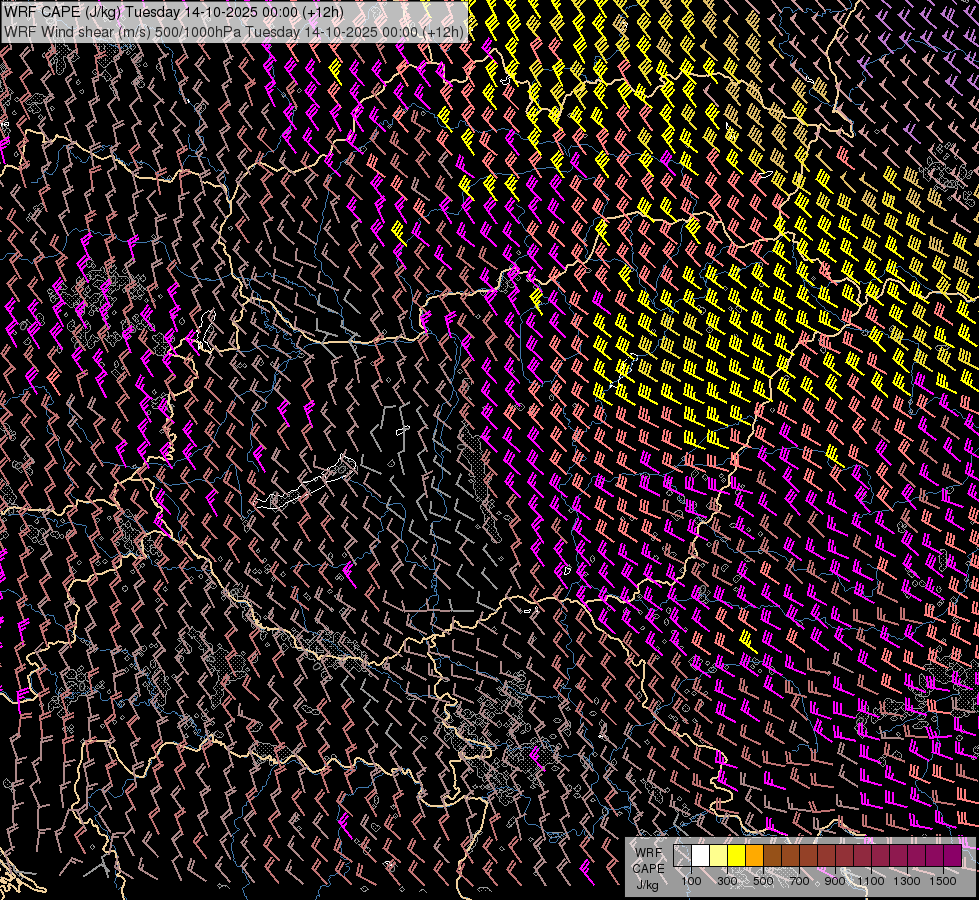
Task: Click the 900 value on the CAPE scale
Action: [x=835, y=881]
